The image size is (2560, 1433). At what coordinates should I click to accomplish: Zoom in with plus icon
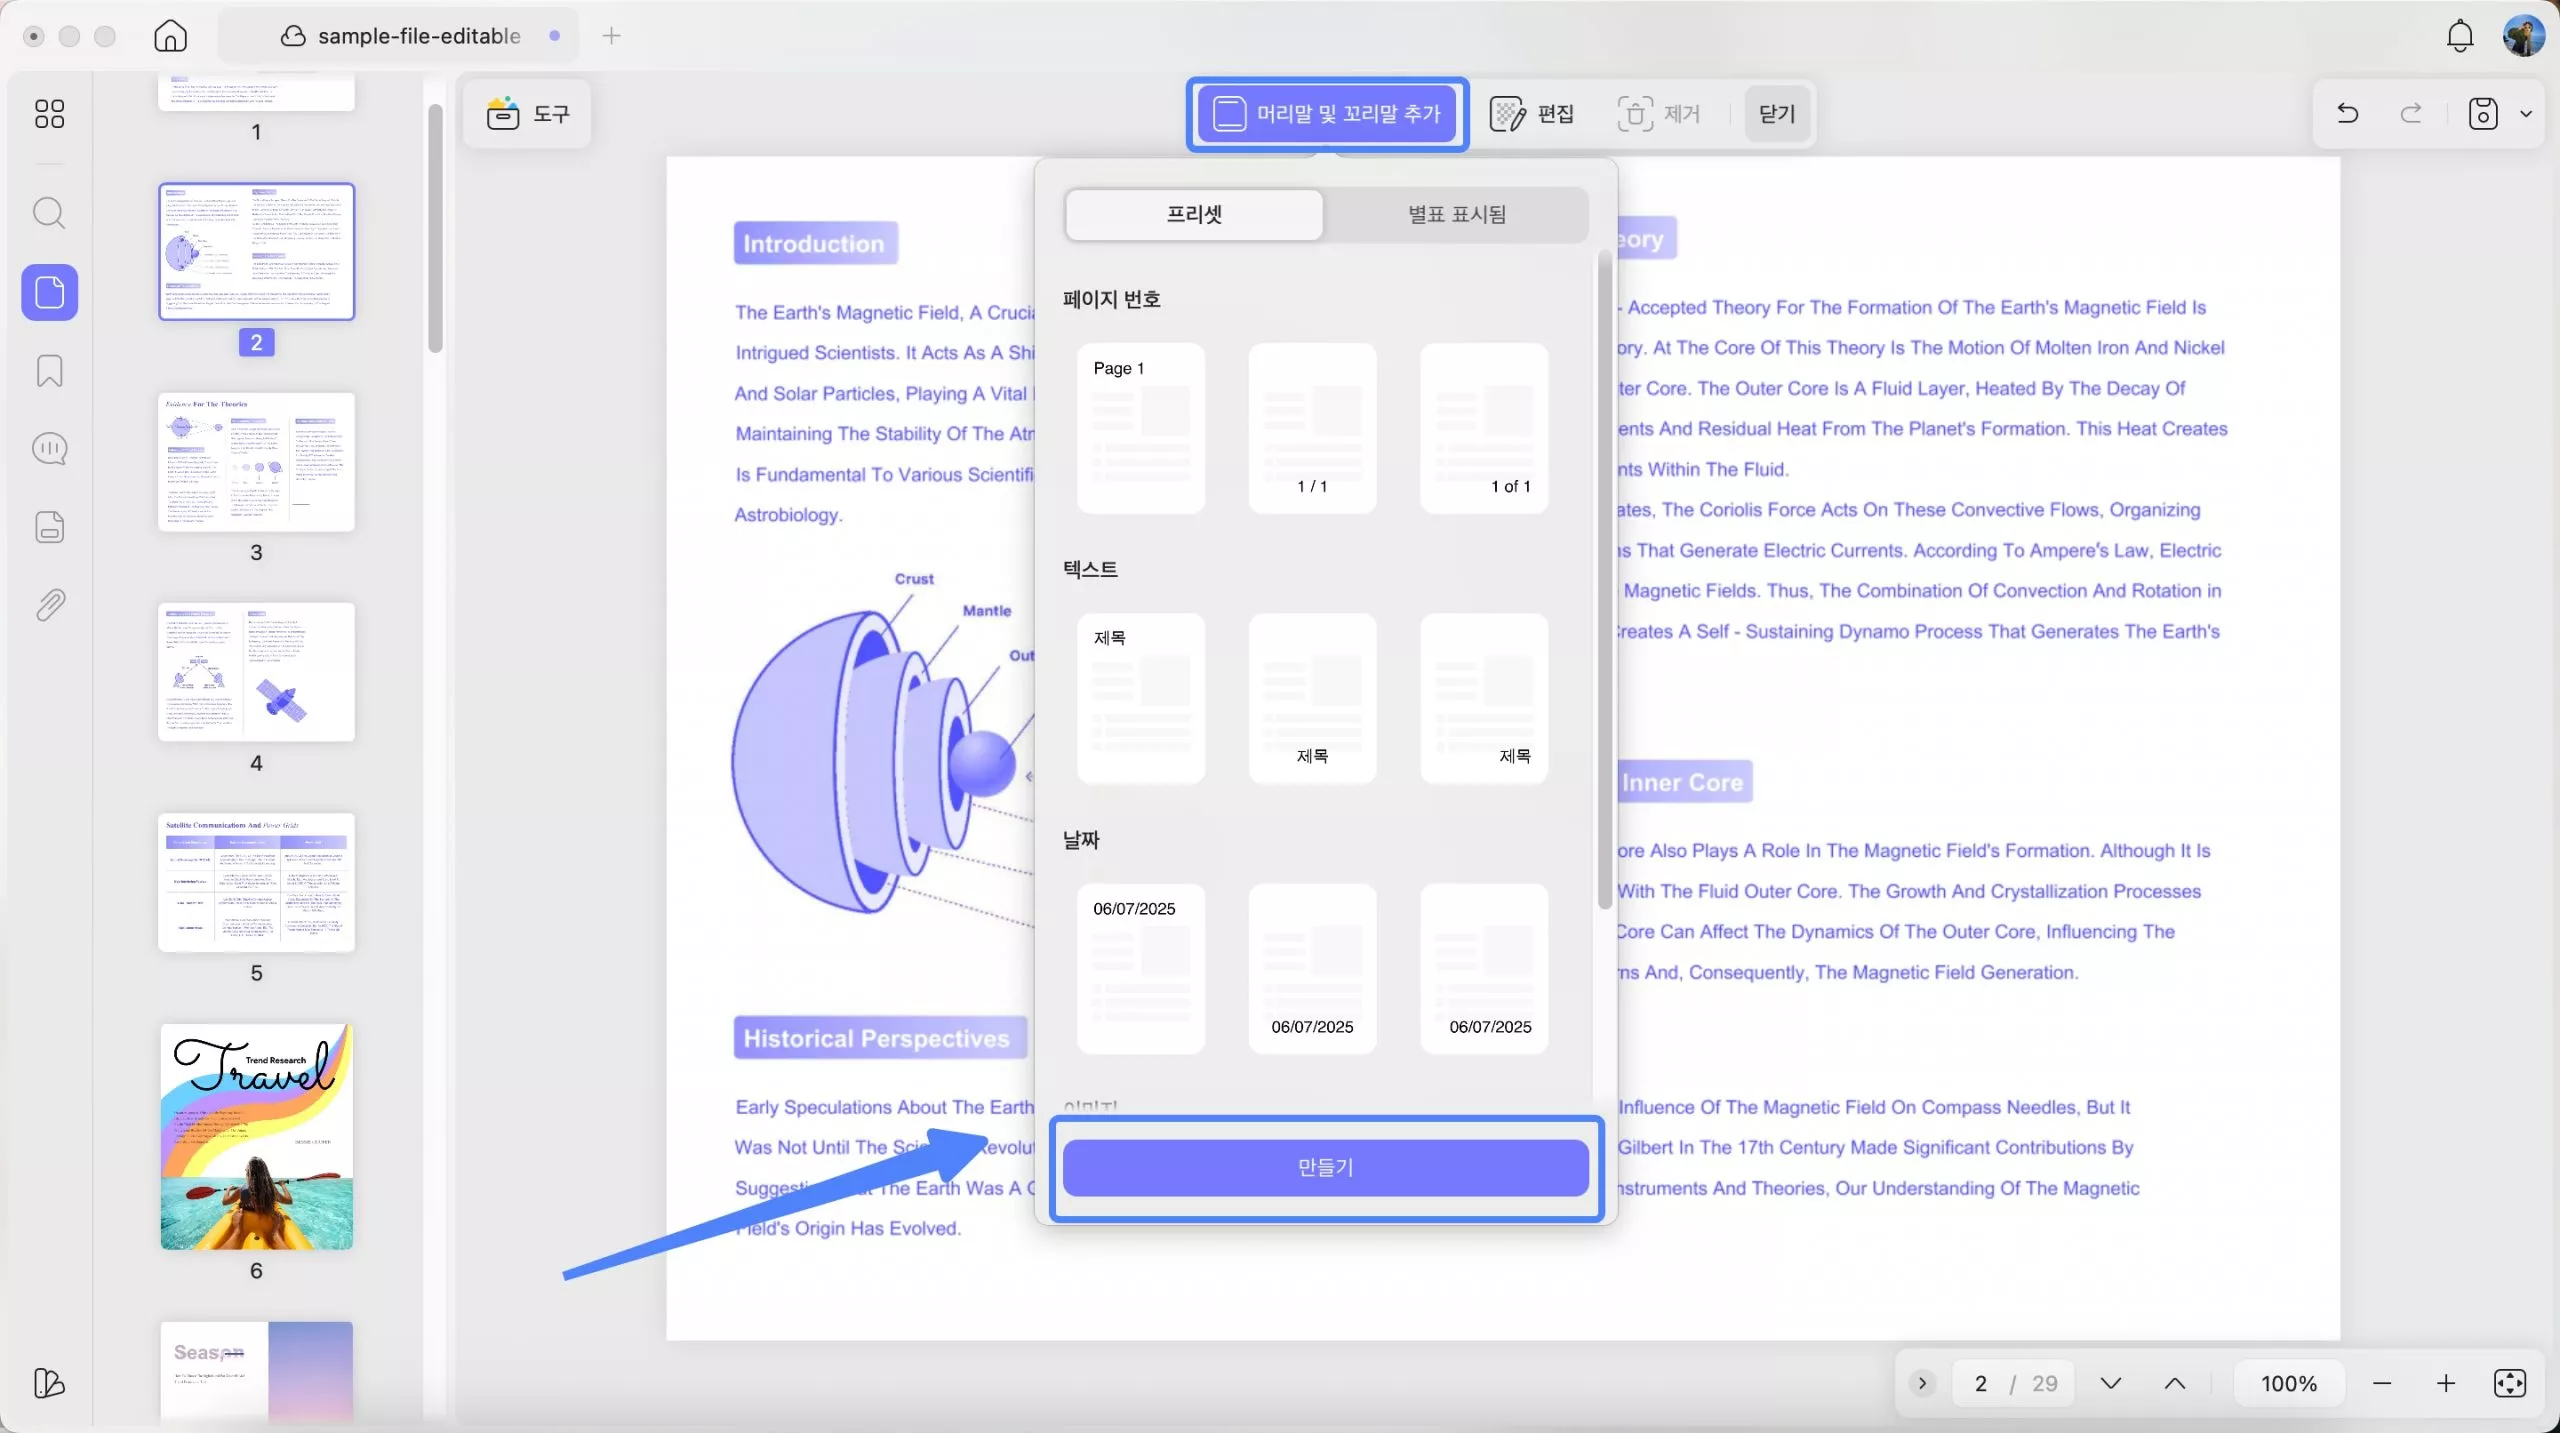(2446, 1383)
